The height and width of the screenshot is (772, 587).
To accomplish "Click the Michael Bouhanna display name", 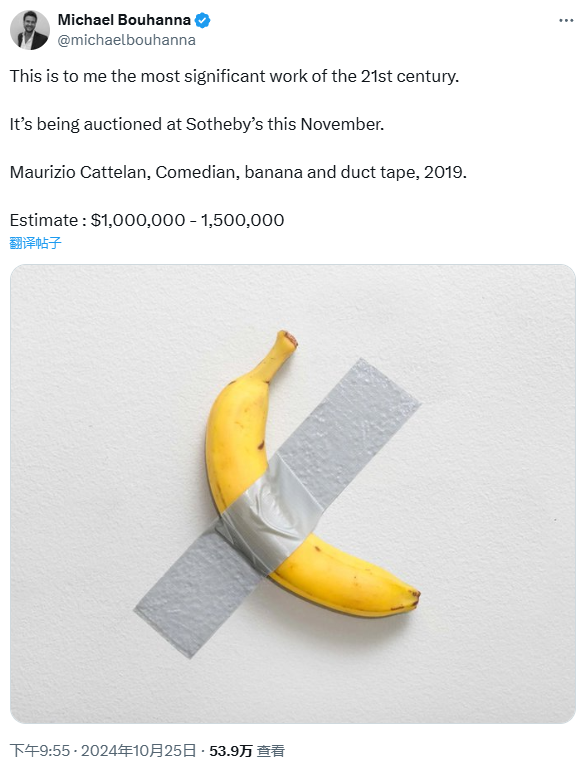I will (x=124, y=20).
